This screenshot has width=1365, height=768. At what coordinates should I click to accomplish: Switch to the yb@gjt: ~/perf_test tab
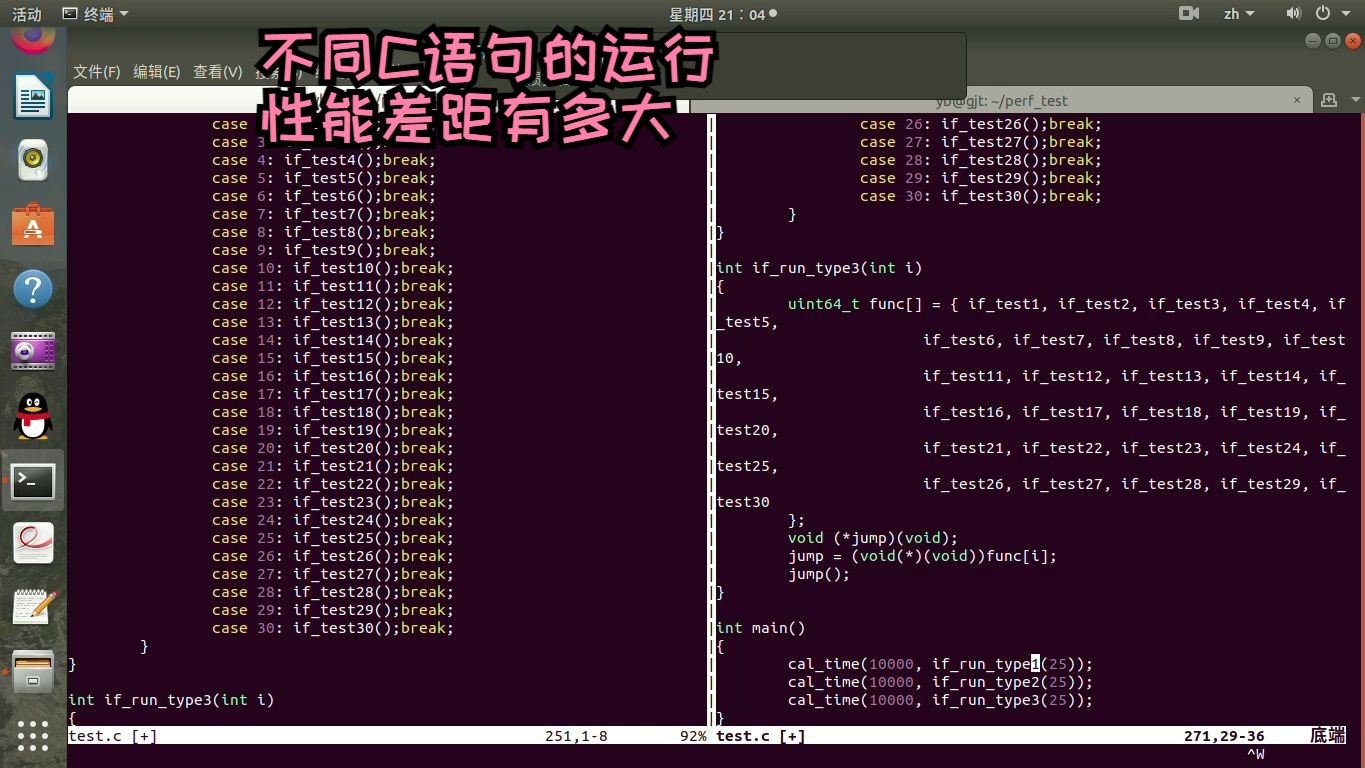pyautogui.click(x=1002, y=100)
